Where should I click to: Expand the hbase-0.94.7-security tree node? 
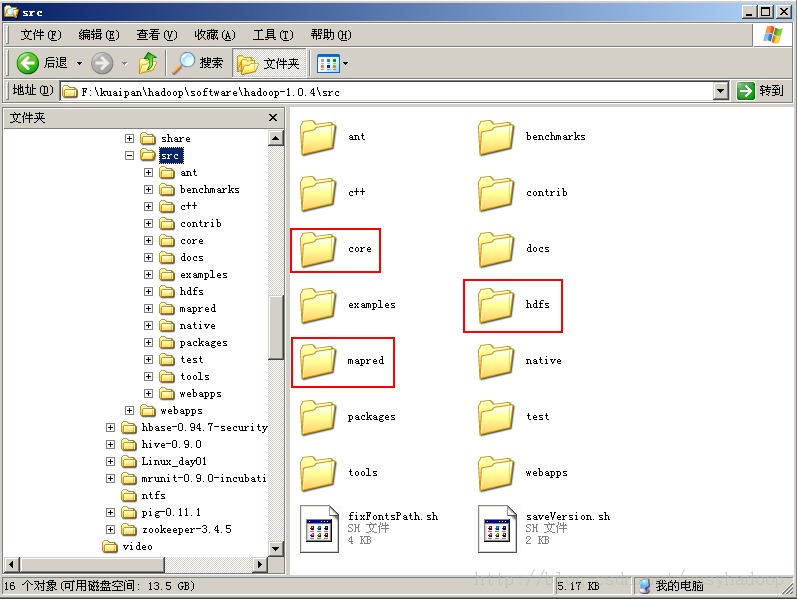coord(110,427)
